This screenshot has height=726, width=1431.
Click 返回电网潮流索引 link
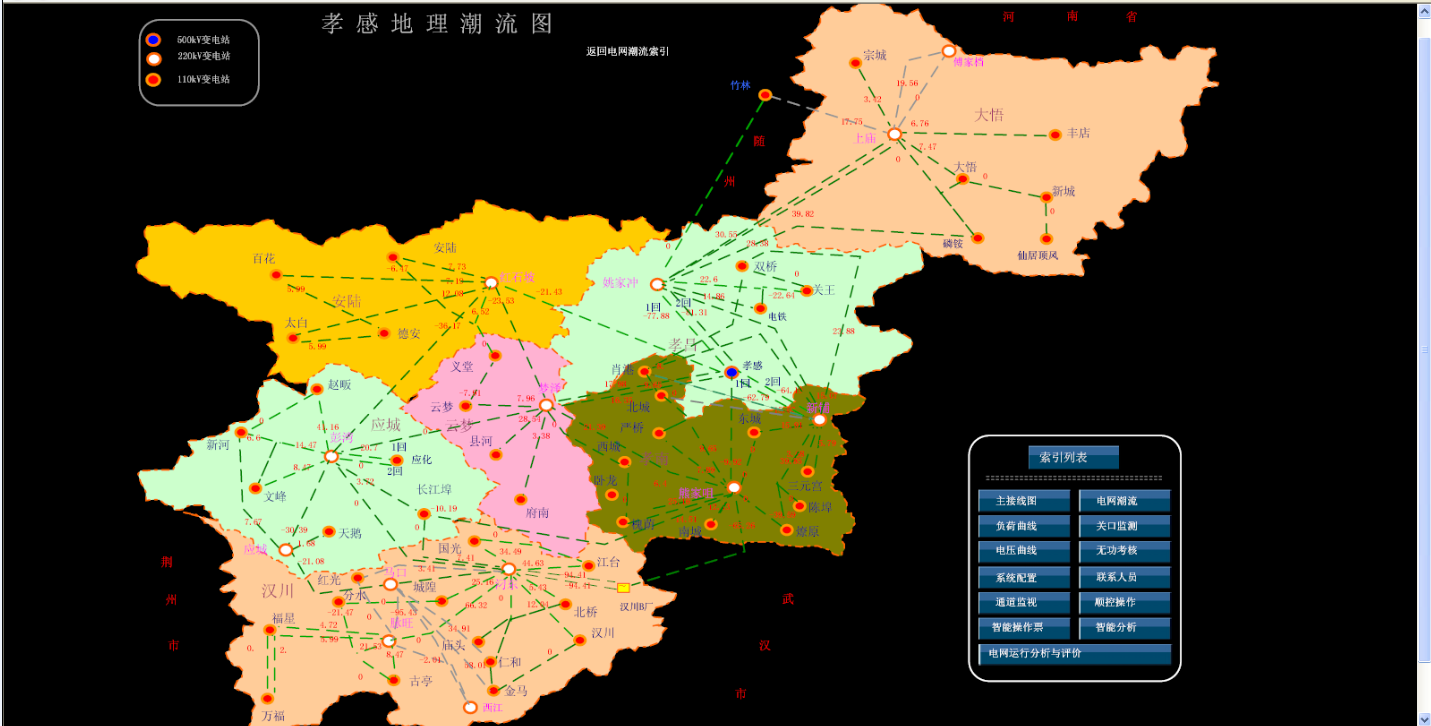[x=627, y=51]
